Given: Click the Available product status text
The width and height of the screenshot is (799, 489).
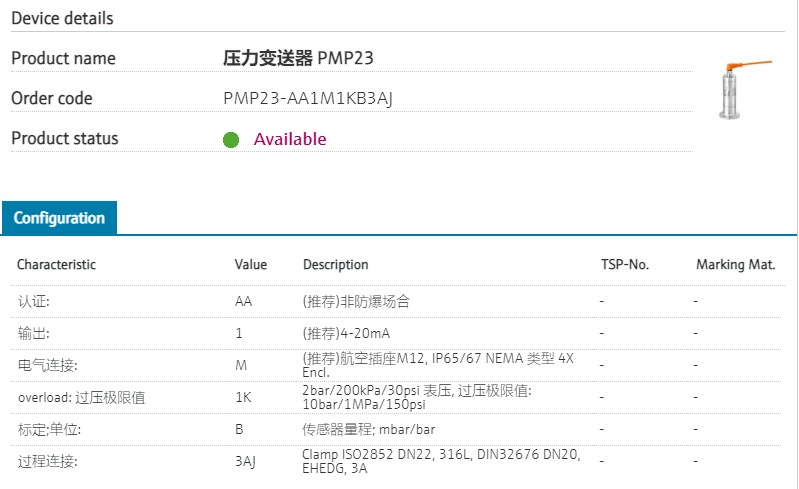Looking at the screenshot, I should pos(289,139).
